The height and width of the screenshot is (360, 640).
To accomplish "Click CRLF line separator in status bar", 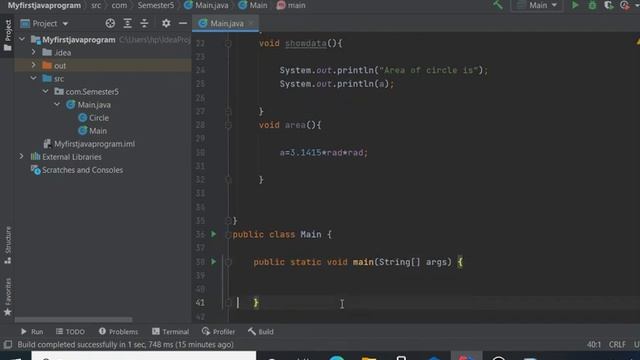I will pos(617,344).
